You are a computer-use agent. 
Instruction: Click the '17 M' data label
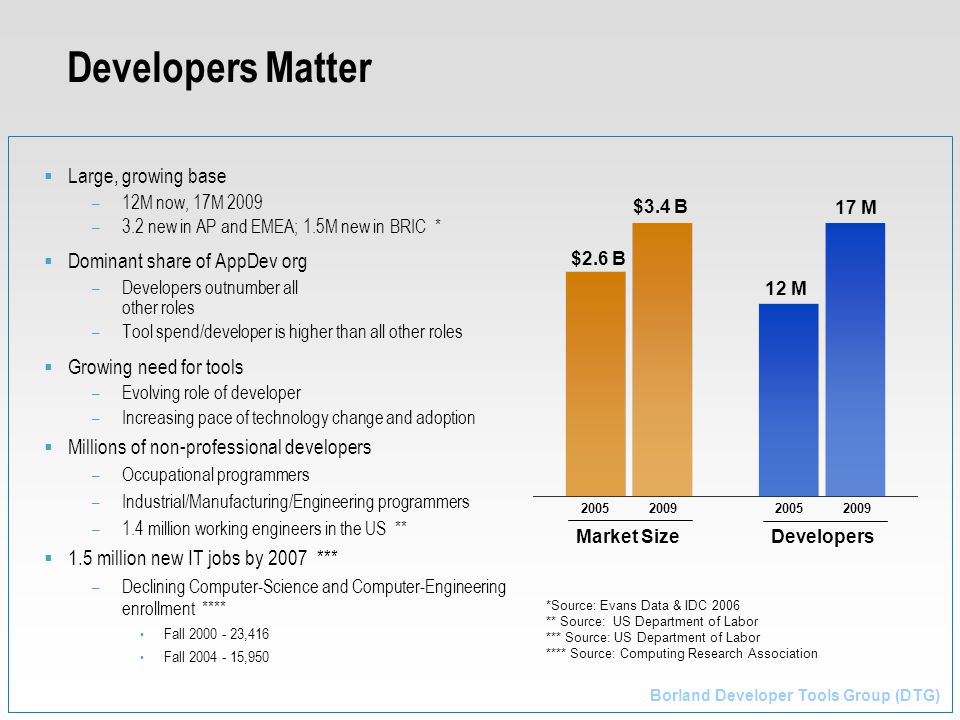[x=856, y=208]
